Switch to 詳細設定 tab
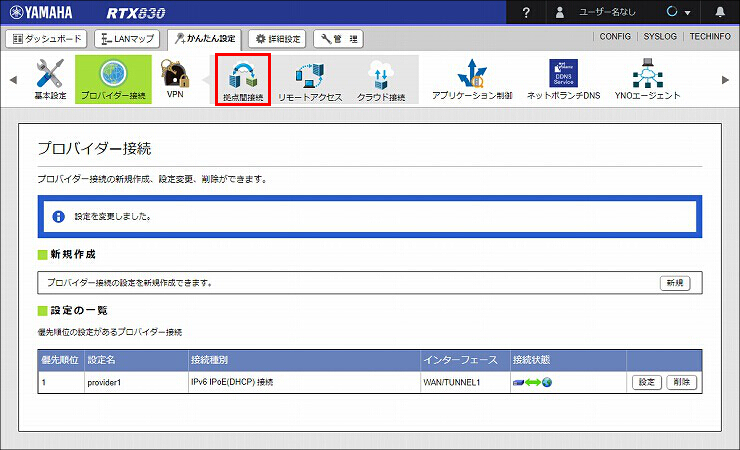 coord(278,39)
